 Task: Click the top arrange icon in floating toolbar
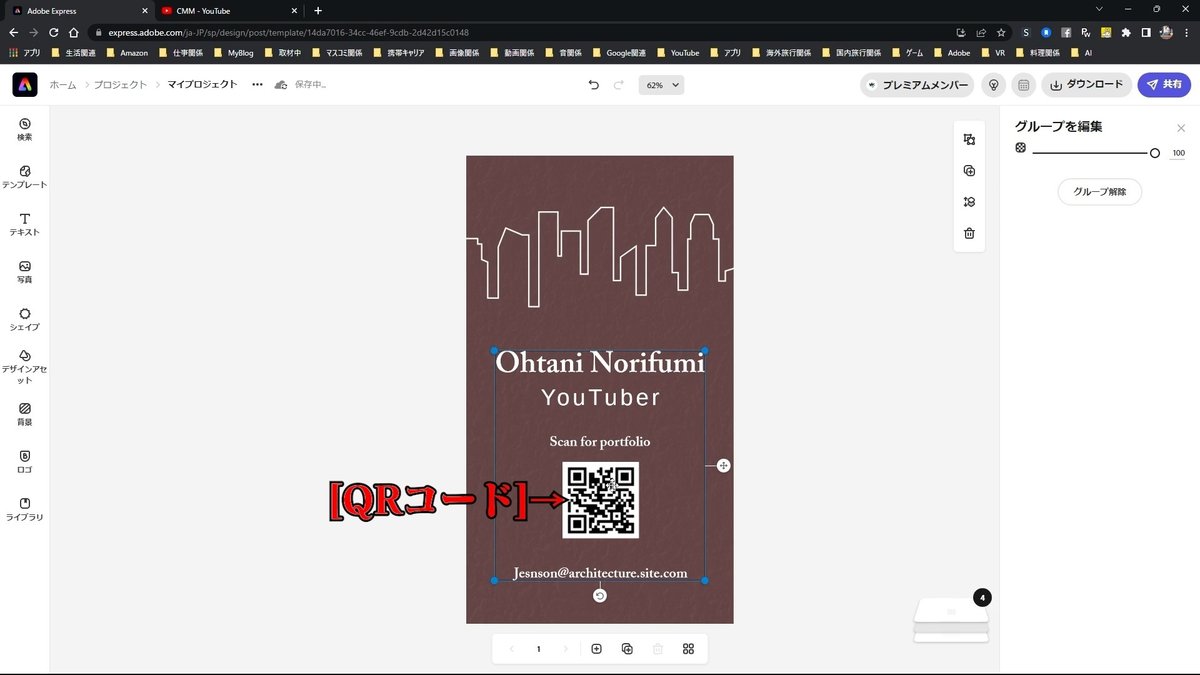tap(969, 139)
